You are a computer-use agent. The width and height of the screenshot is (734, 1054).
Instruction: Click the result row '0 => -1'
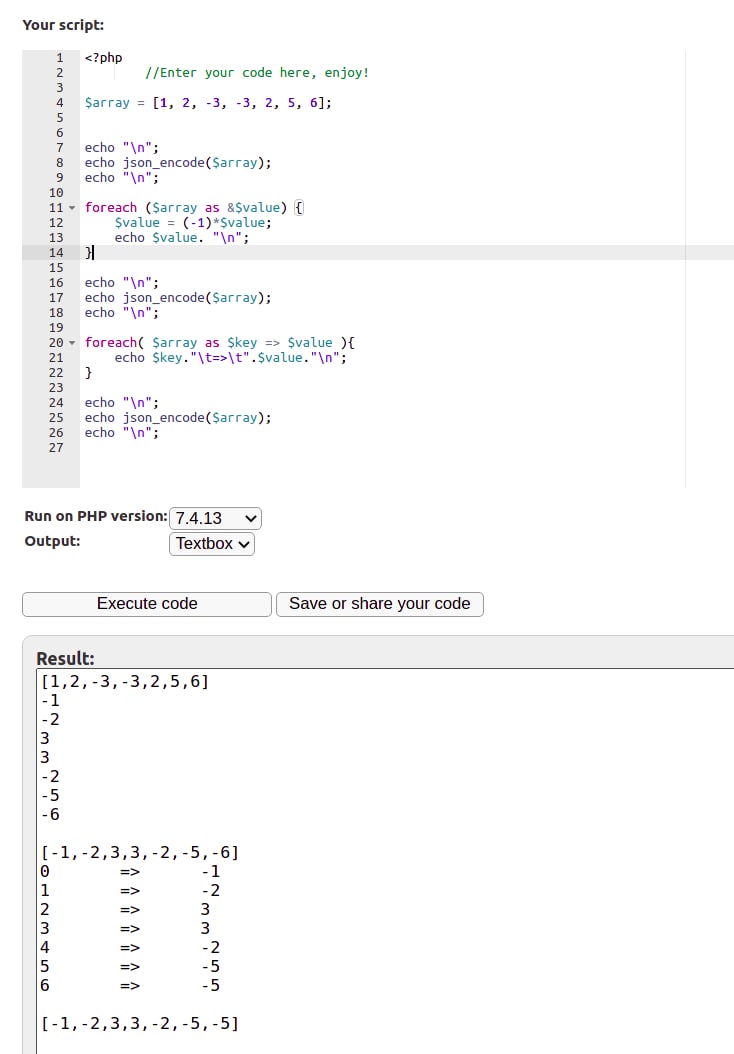tap(130, 871)
